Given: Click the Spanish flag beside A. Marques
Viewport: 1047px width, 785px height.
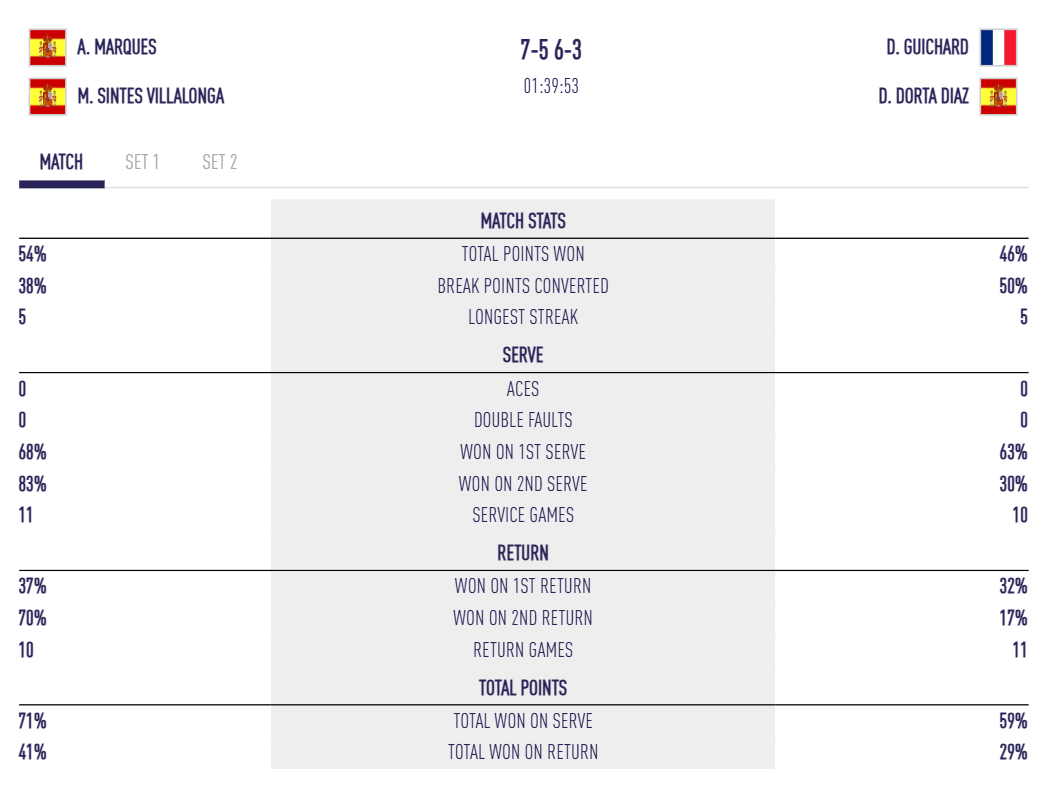Looking at the screenshot, I should click(x=47, y=47).
